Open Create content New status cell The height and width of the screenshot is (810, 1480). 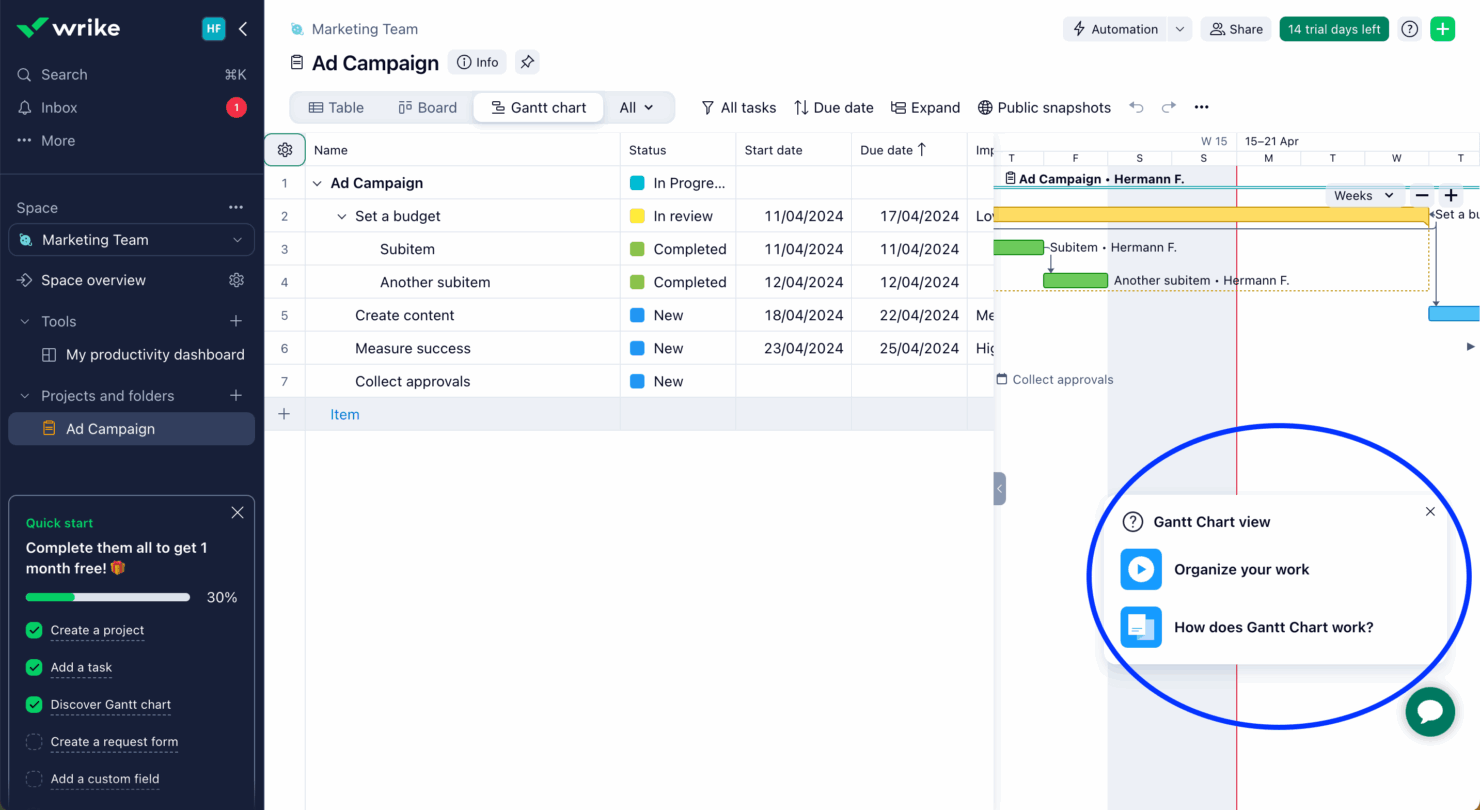tap(678, 315)
